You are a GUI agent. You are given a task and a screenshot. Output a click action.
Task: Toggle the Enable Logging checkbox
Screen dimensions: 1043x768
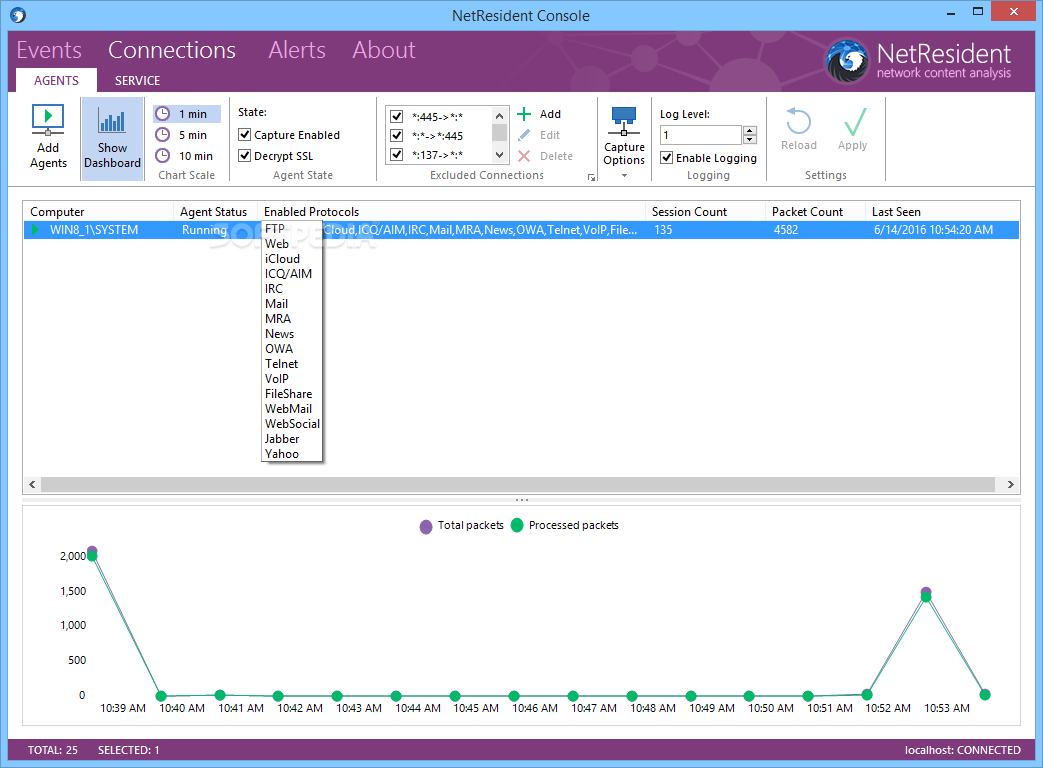click(667, 158)
